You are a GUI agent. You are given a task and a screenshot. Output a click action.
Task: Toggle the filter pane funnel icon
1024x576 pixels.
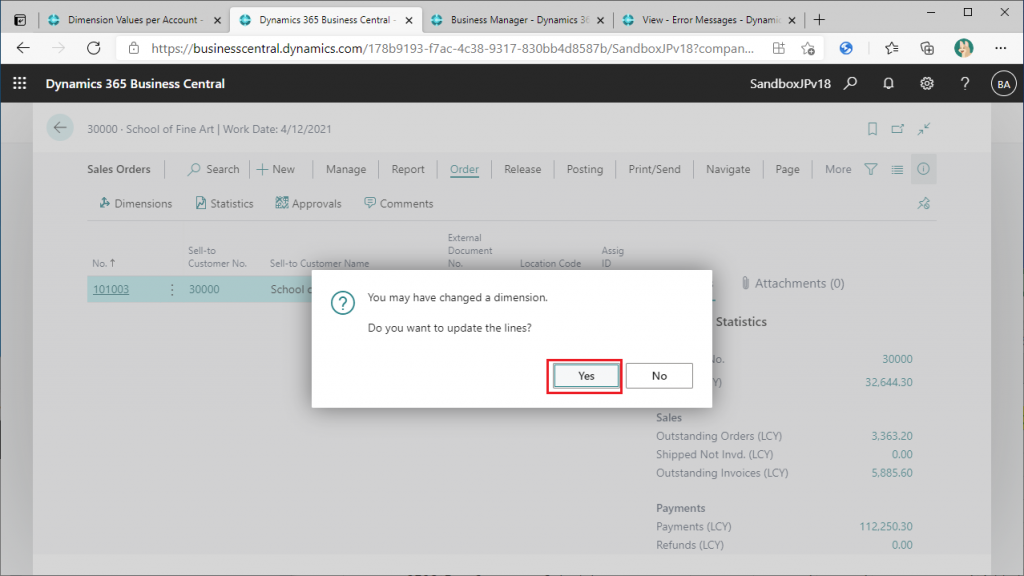[871, 169]
